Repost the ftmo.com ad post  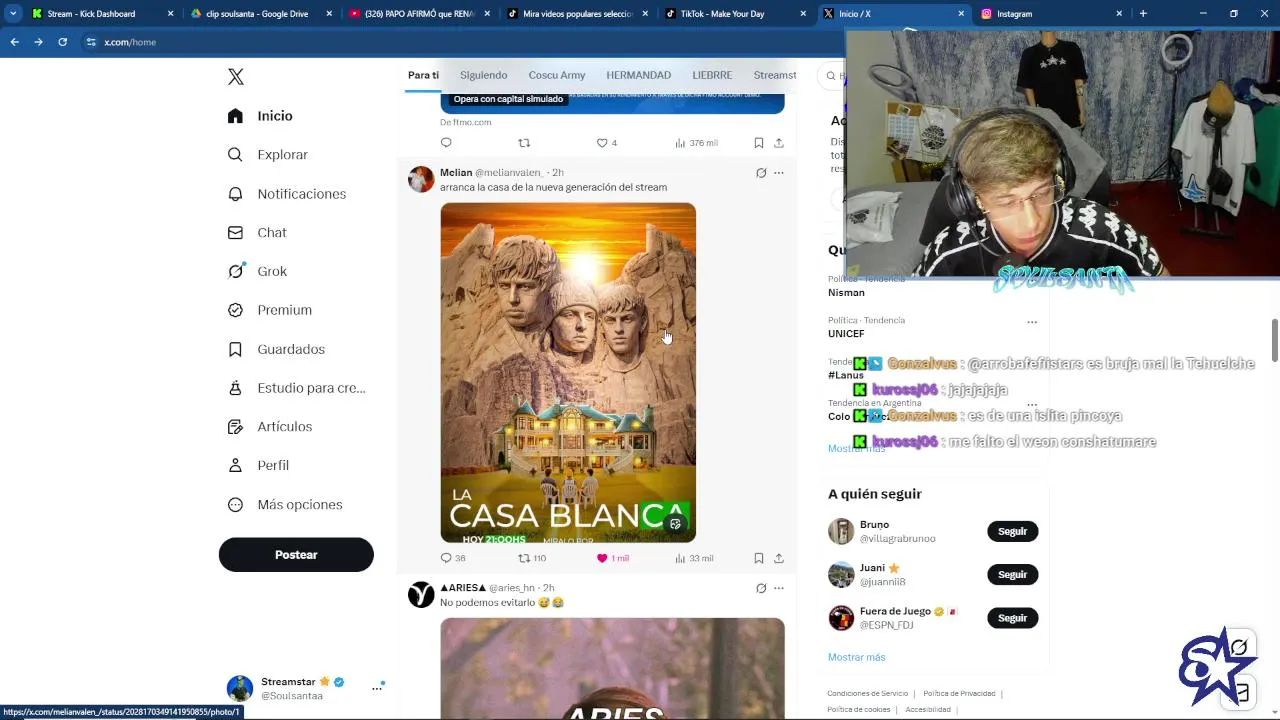tap(524, 143)
